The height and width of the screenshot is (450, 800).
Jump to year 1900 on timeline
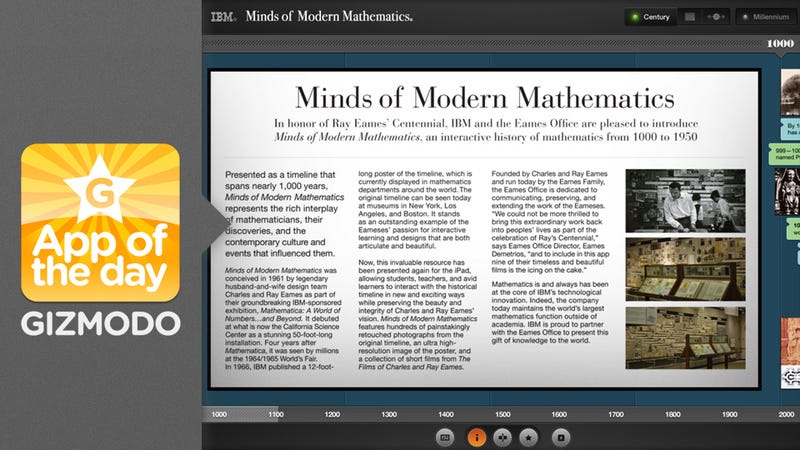coord(730,414)
